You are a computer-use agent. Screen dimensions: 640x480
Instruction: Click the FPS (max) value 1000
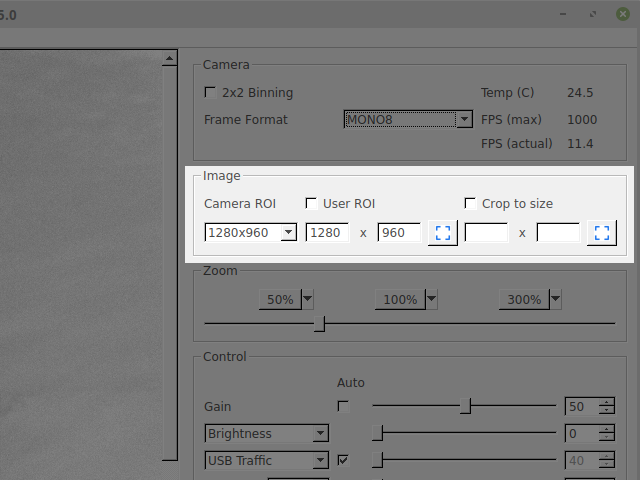pos(582,120)
